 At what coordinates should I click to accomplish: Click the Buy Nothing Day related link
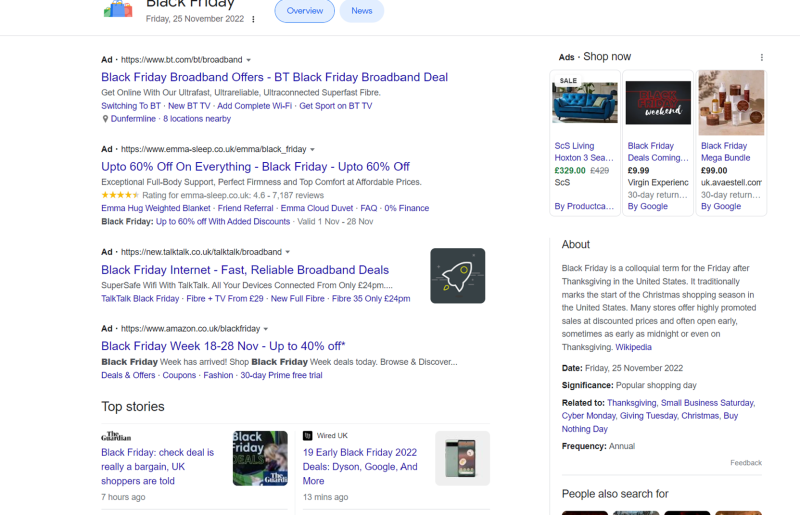coord(650,423)
